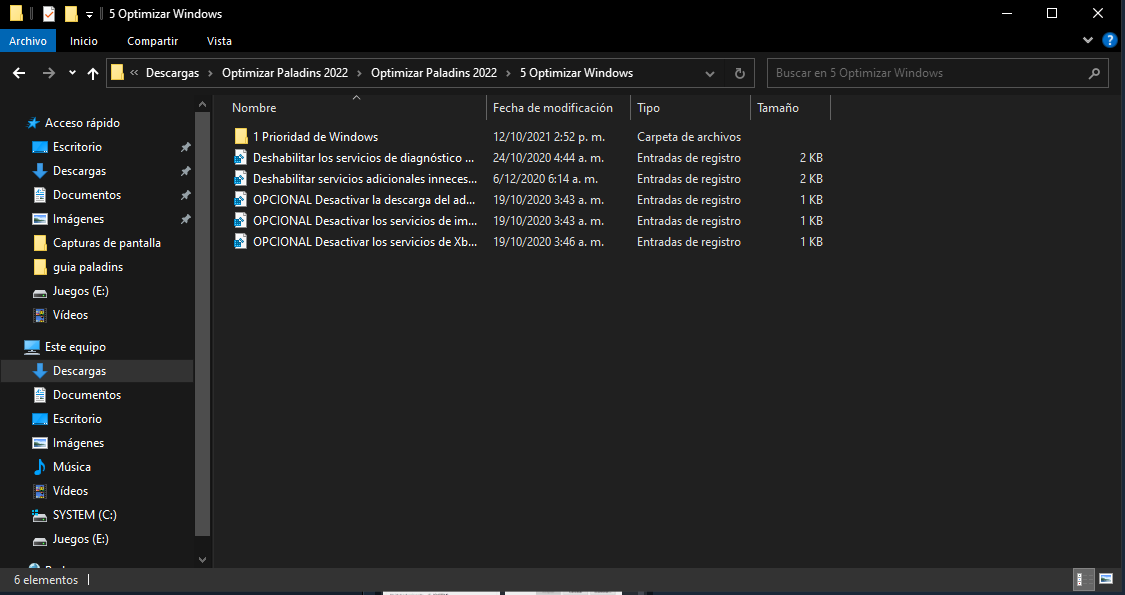Select the highlighted Descargas under Este equipo
Viewport: 1125px width, 595px height.
tap(97, 371)
